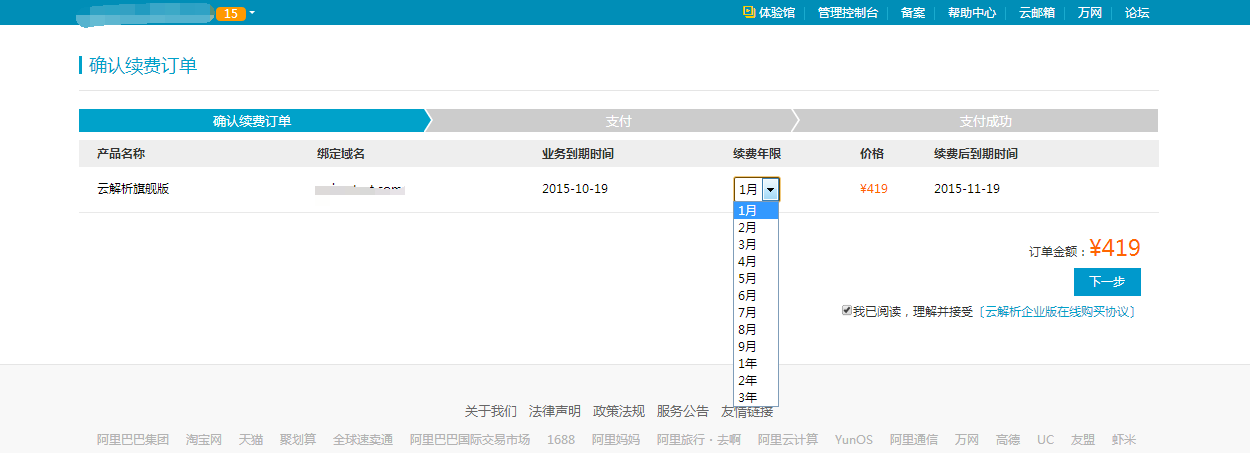Screen dimensions: 1250x453
Task: Toggle the 我已阅读 agreement checkbox
Action: pyautogui.click(x=847, y=311)
